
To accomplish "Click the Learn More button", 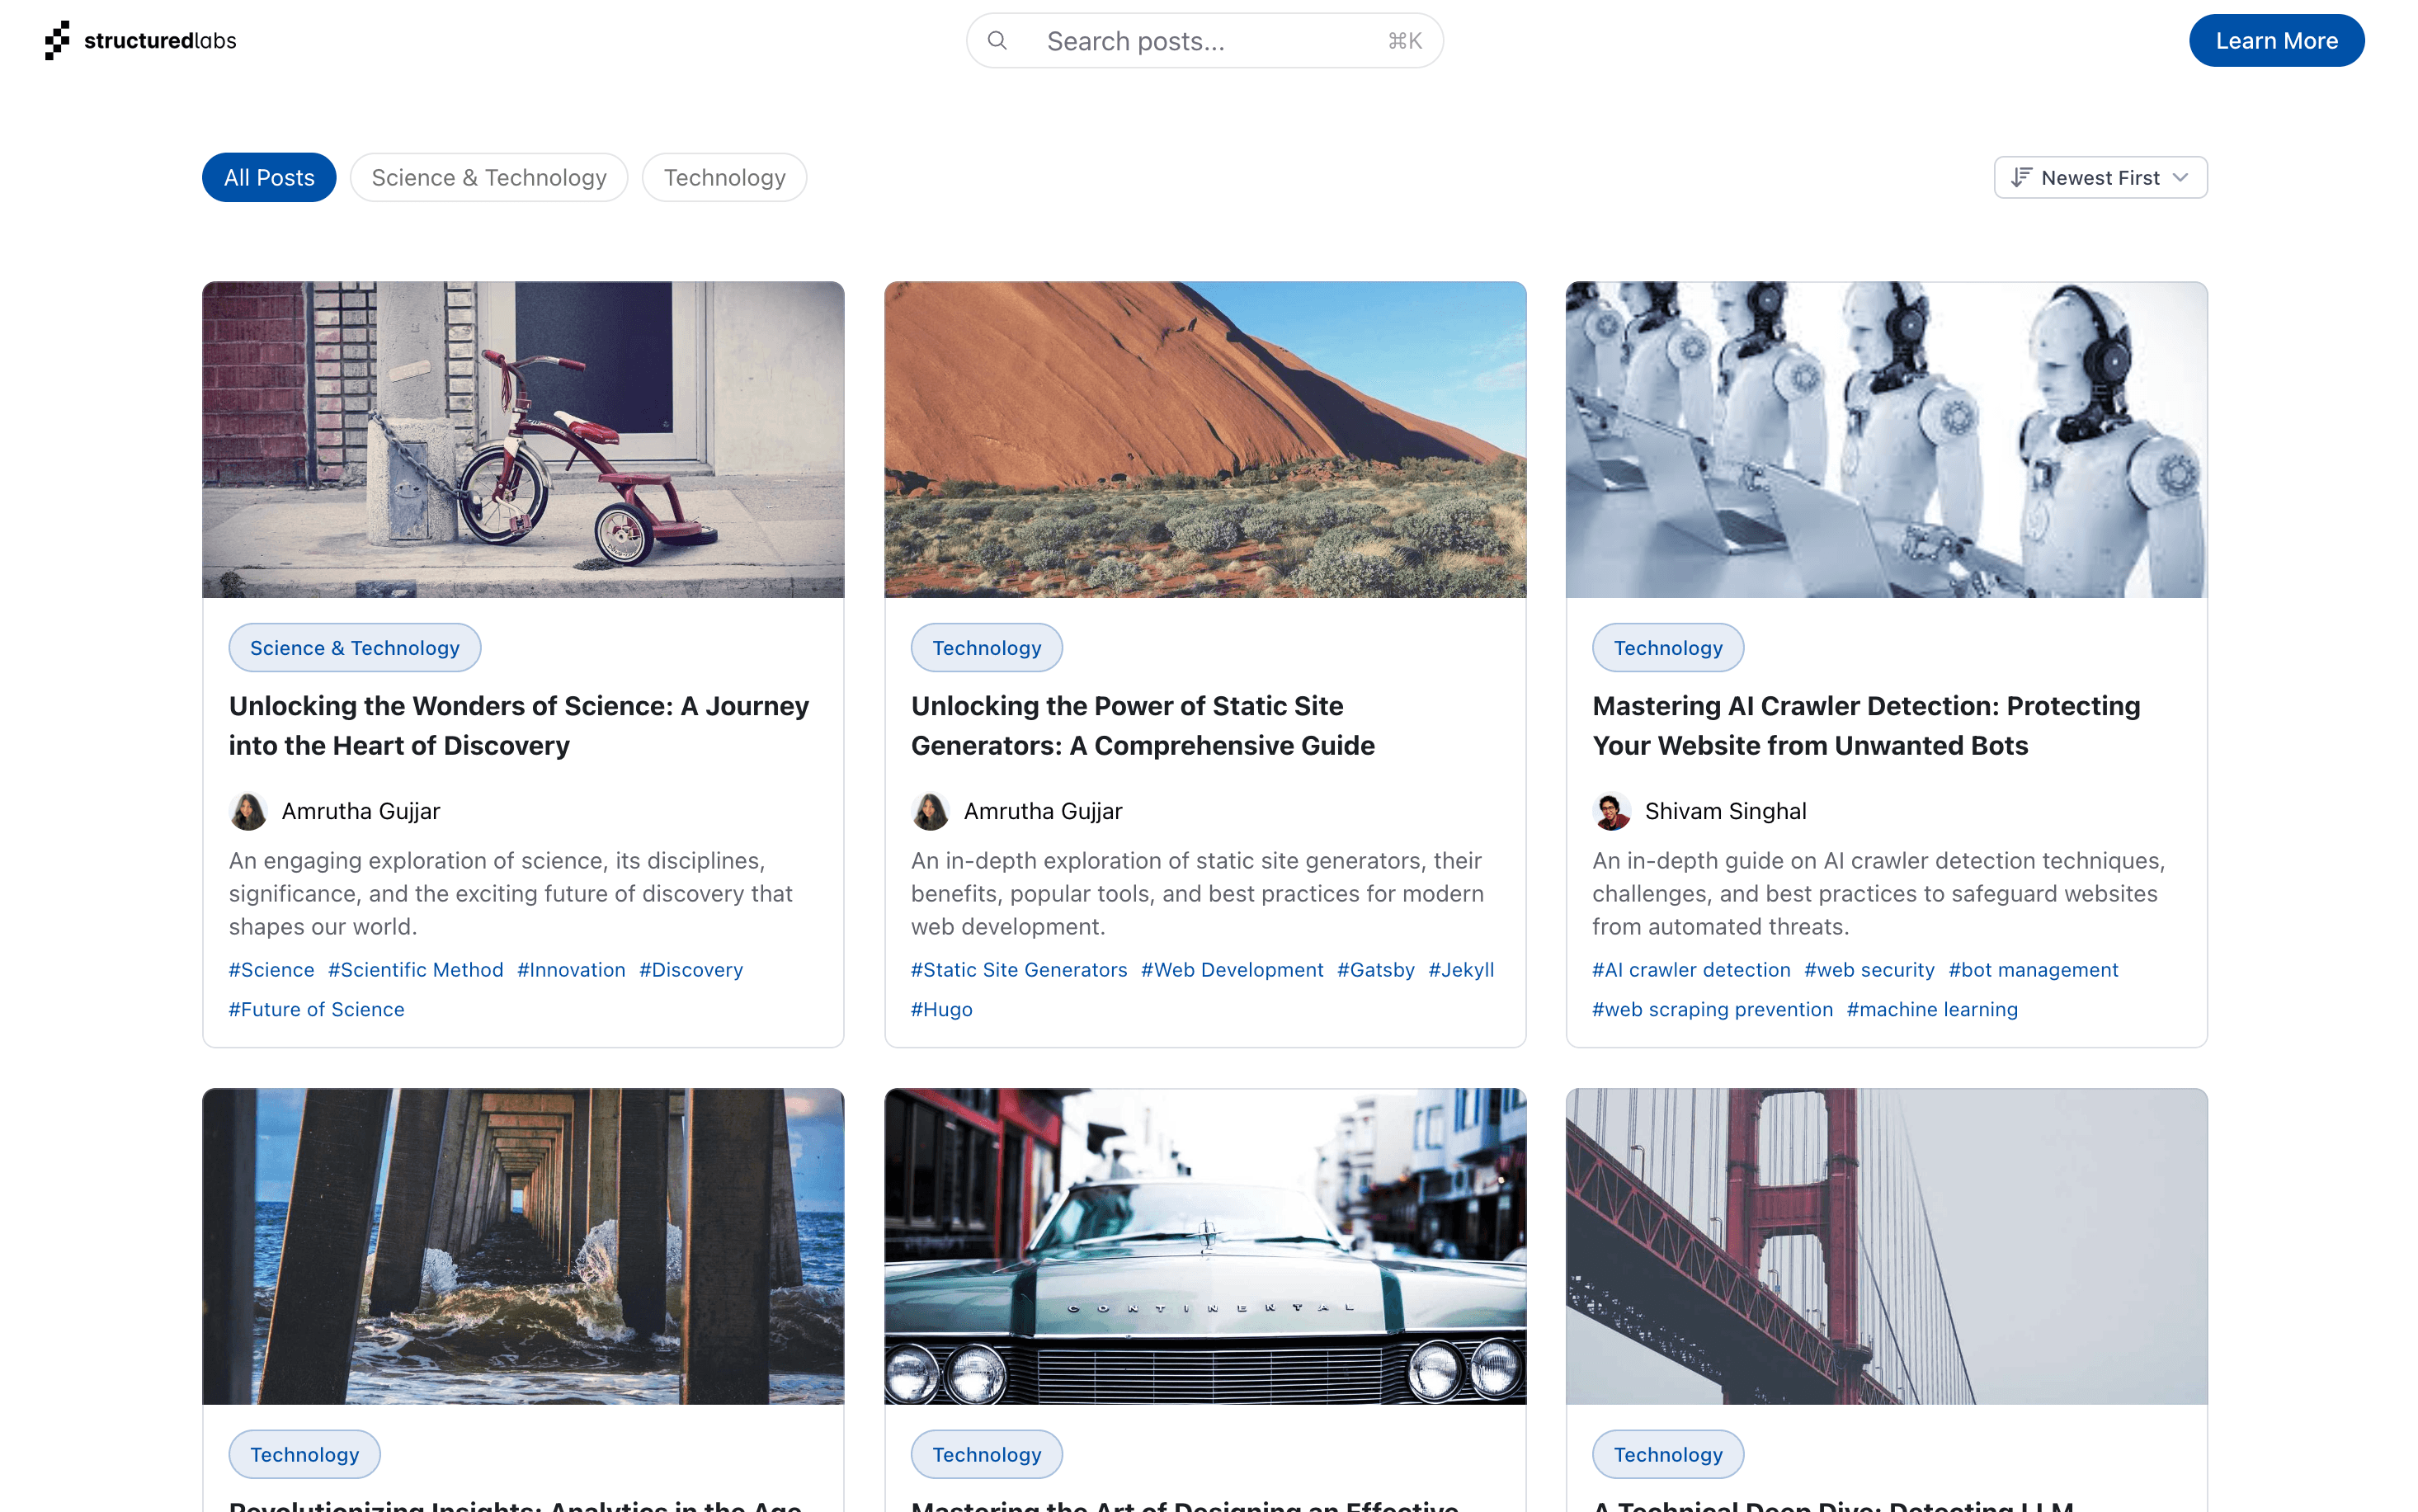I will [x=2276, y=41].
